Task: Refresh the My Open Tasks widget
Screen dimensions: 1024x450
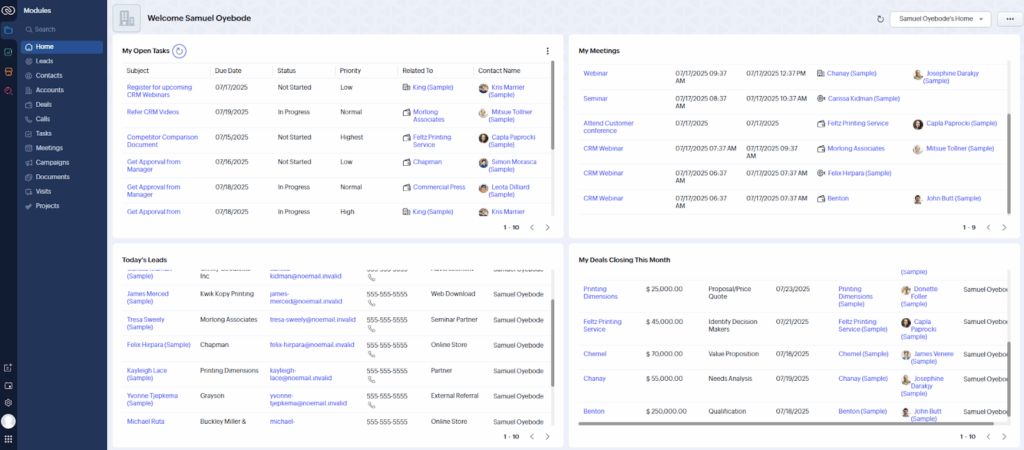Action: click(x=179, y=51)
